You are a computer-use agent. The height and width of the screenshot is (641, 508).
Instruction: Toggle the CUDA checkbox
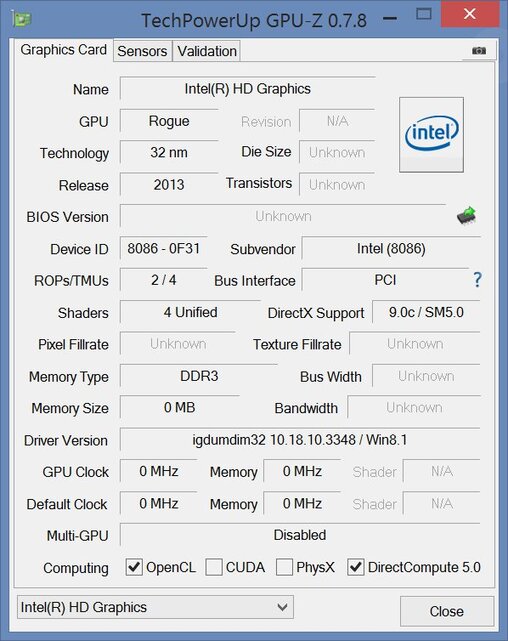pyautogui.click(x=214, y=567)
